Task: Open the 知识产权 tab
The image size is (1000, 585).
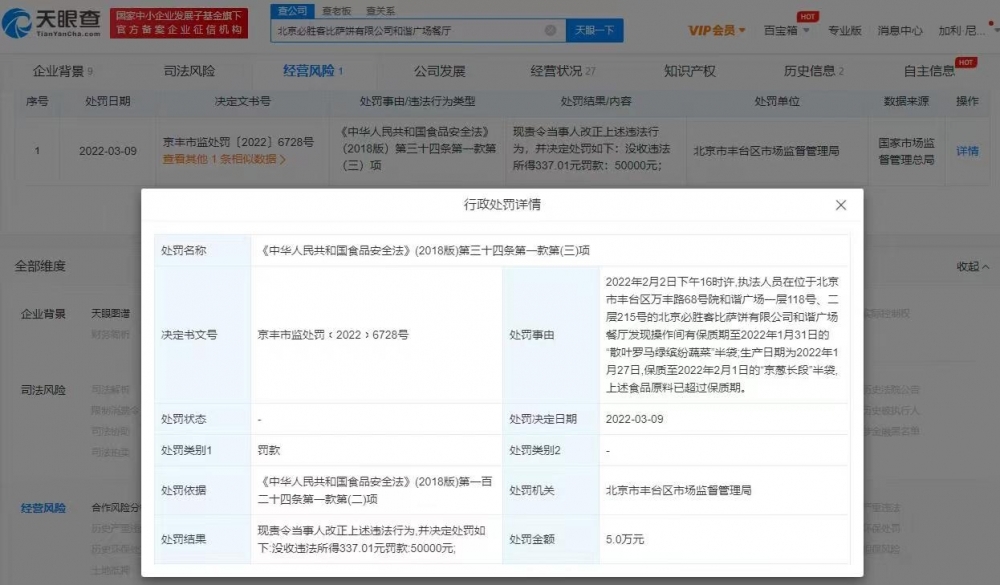Action: click(x=689, y=71)
